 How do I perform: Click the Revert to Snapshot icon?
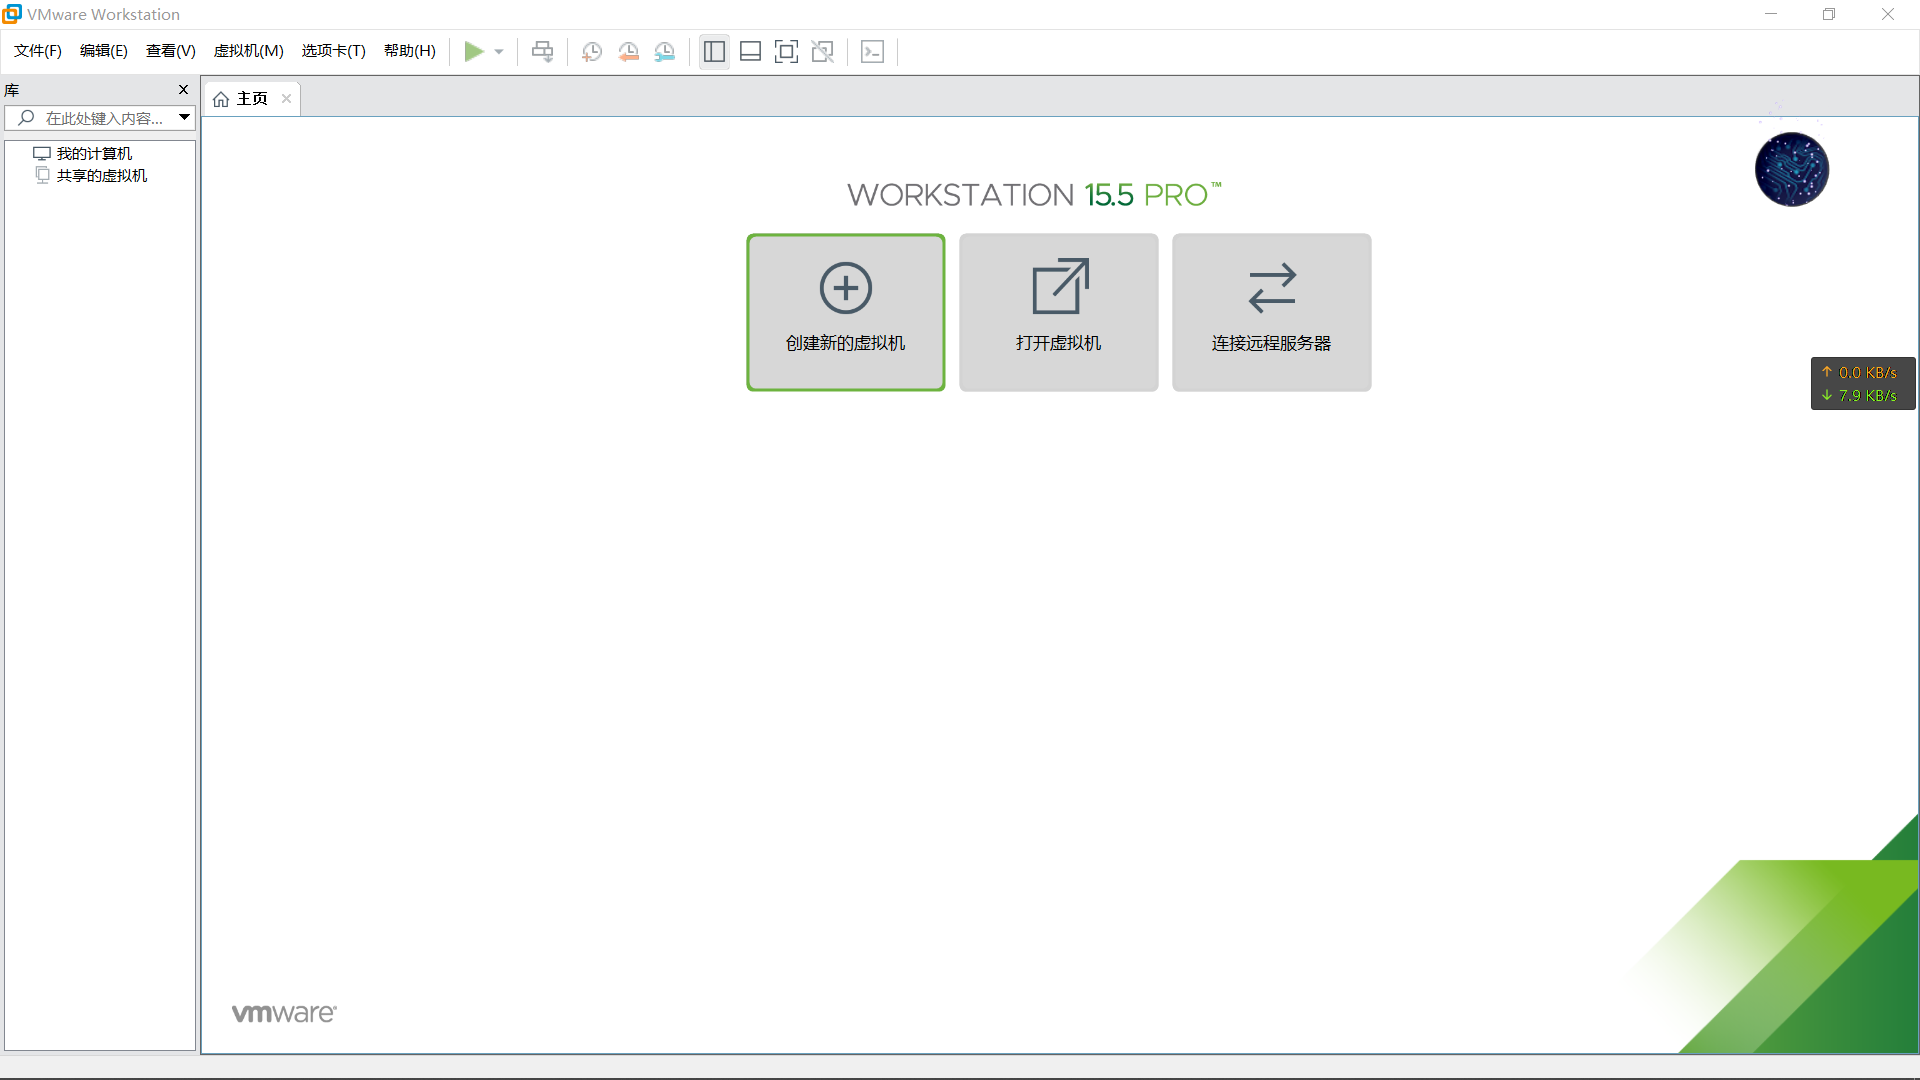(628, 52)
